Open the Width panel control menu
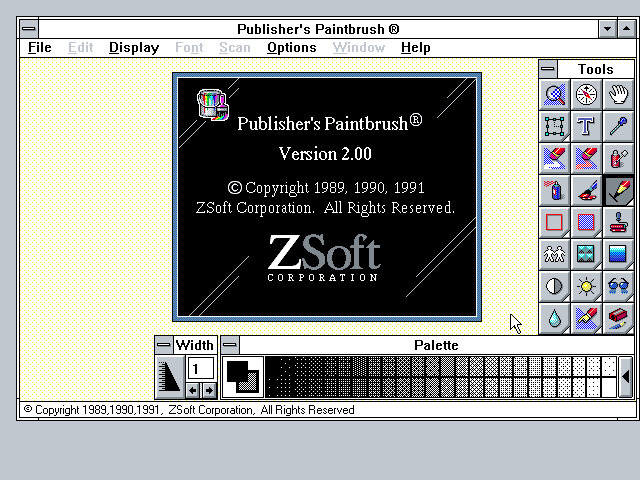640x480 pixels. (x=164, y=345)
